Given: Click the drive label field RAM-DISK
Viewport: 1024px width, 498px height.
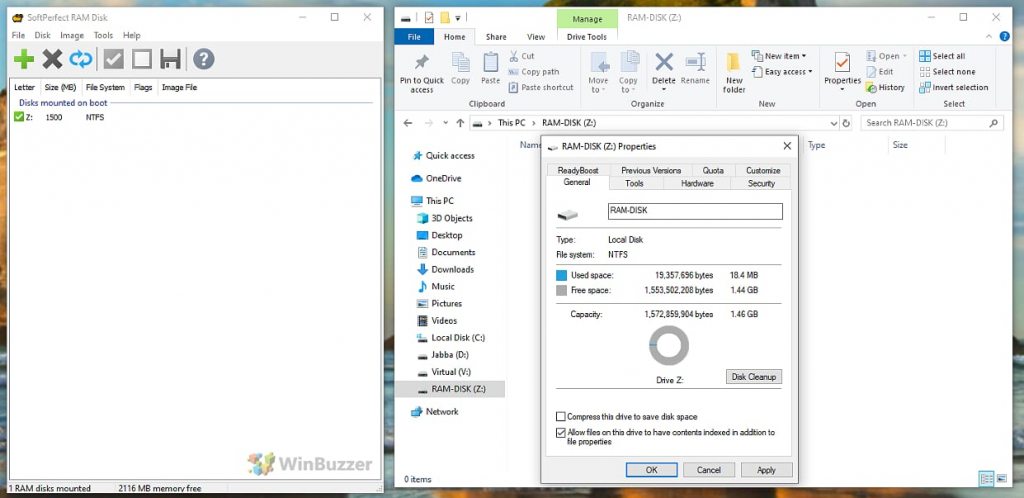Looking at the screenshot, I should click(695, 211).
